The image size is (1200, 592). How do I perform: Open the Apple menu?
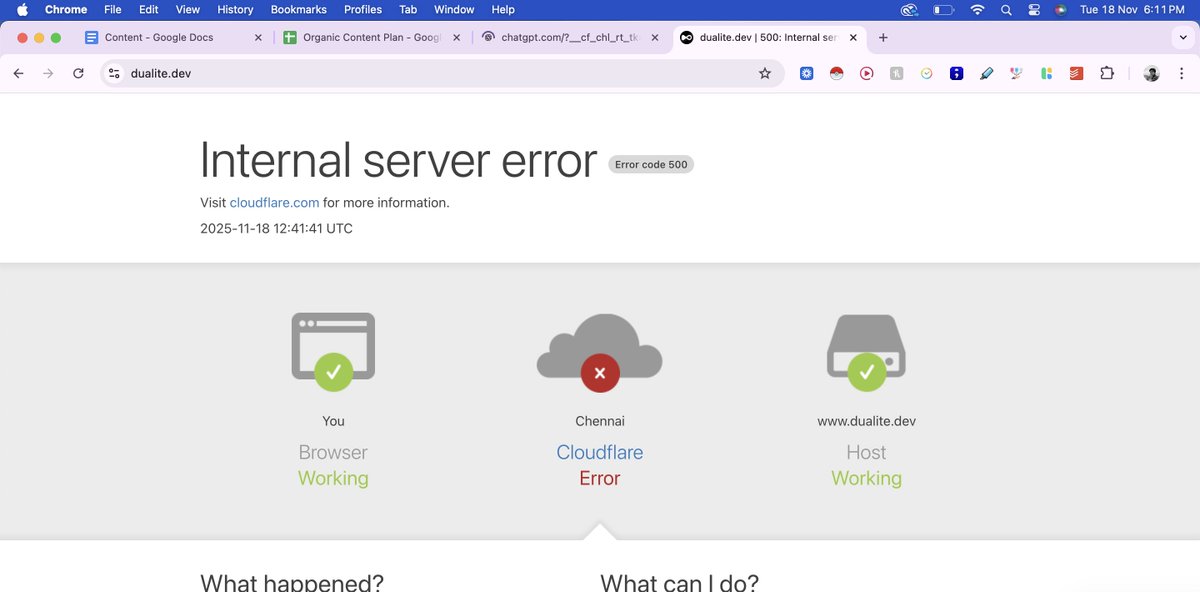(x=22, y=9)
